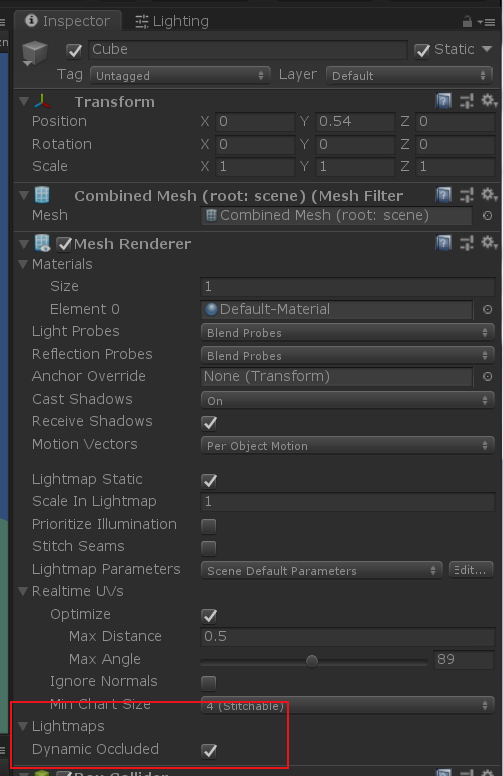Click the Edit... button for Lightmap Parameters
The height and width of the screenshot is (776, 503).
click(471, 570)
